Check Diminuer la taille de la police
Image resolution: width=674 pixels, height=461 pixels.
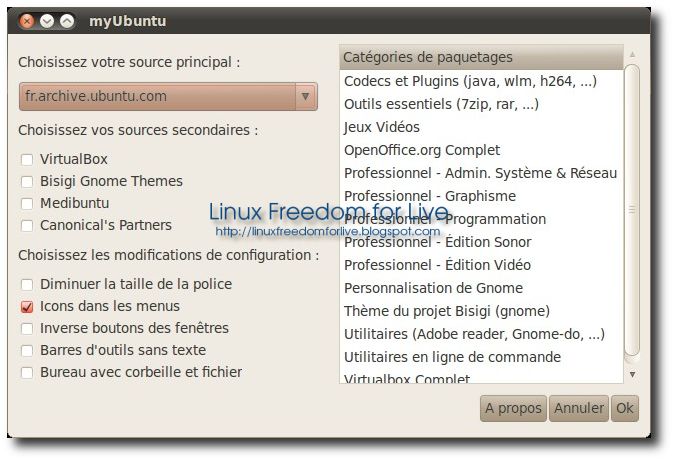tap(27, 284)
